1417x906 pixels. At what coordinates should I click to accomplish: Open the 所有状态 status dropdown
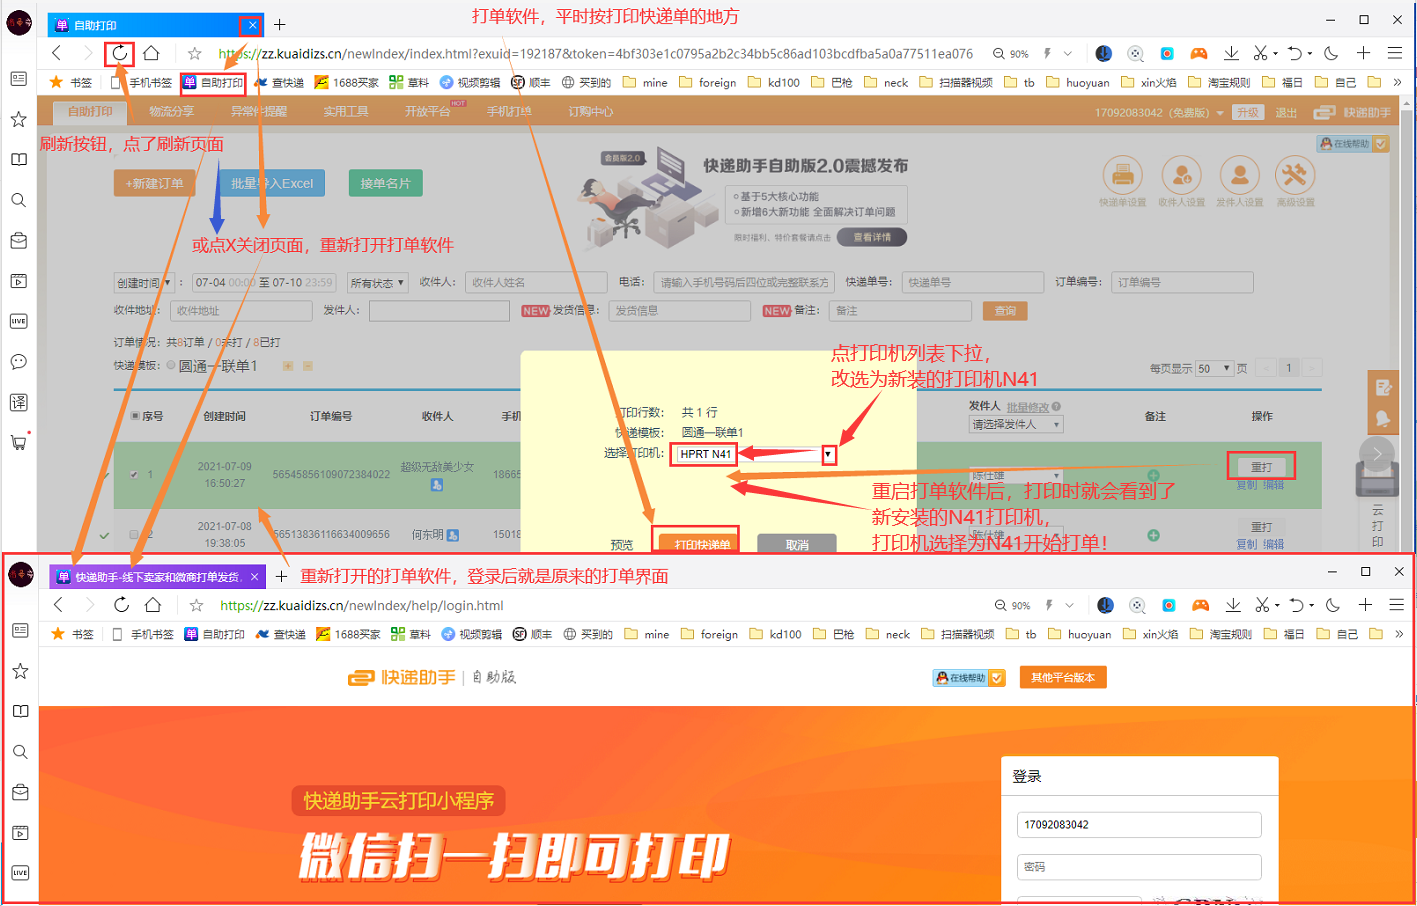(x=377, y=283)
